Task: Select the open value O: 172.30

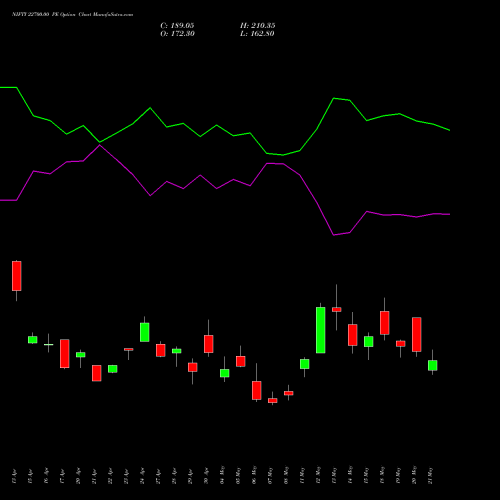Action: coord(177,34)
